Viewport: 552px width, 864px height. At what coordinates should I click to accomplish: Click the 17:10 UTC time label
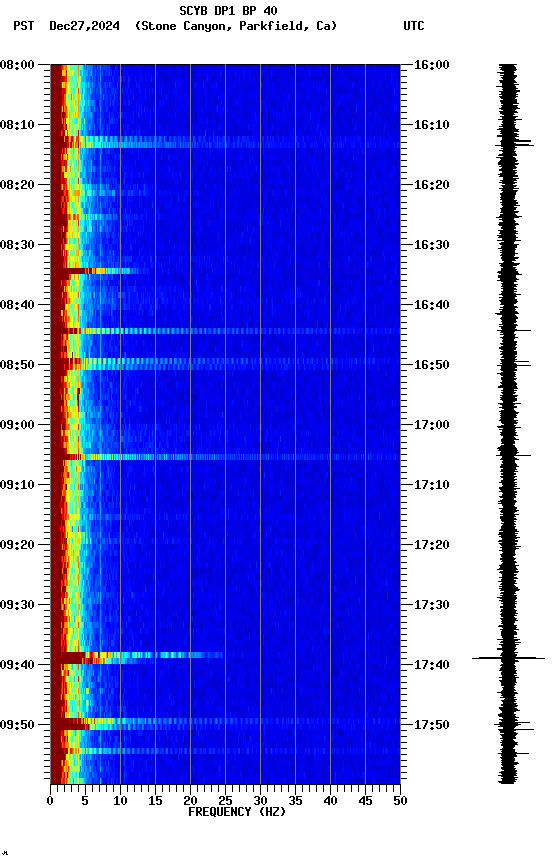click(432, 485)
